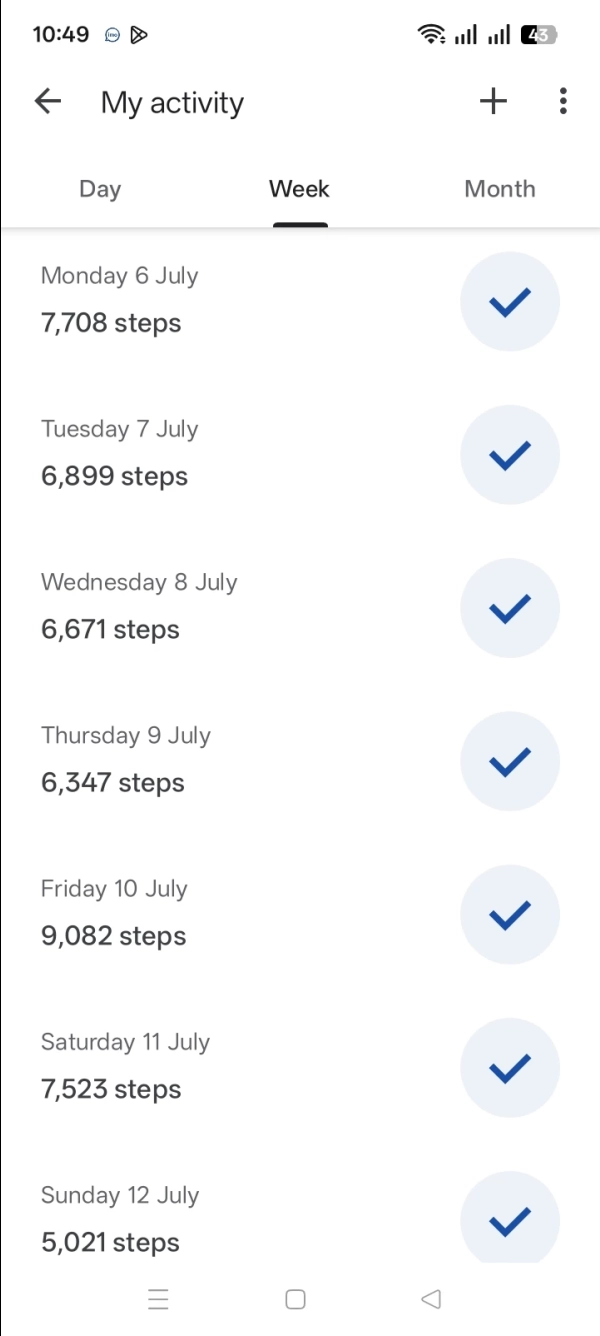Open the Sunday 12 July 5,021 steps entry
Image resolution: width=600 pixels, height=1336 pixels.
point(300,1218)
